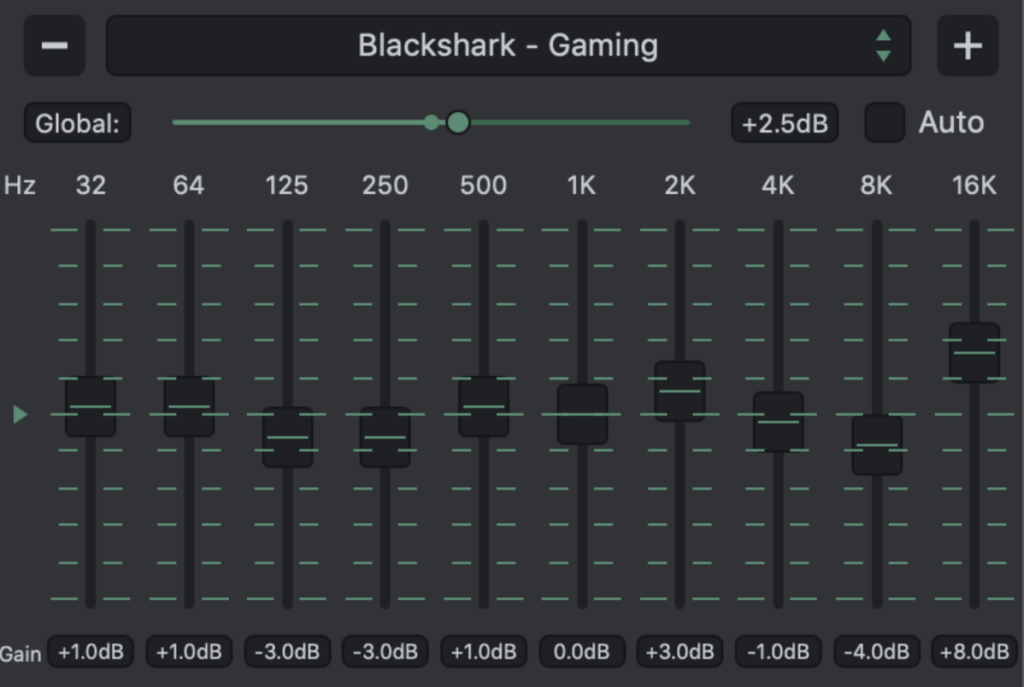Screen dimensions: 1024x687
Task: Click the +8.0dB gain field for 16K
Action: [x=974, y=652]
